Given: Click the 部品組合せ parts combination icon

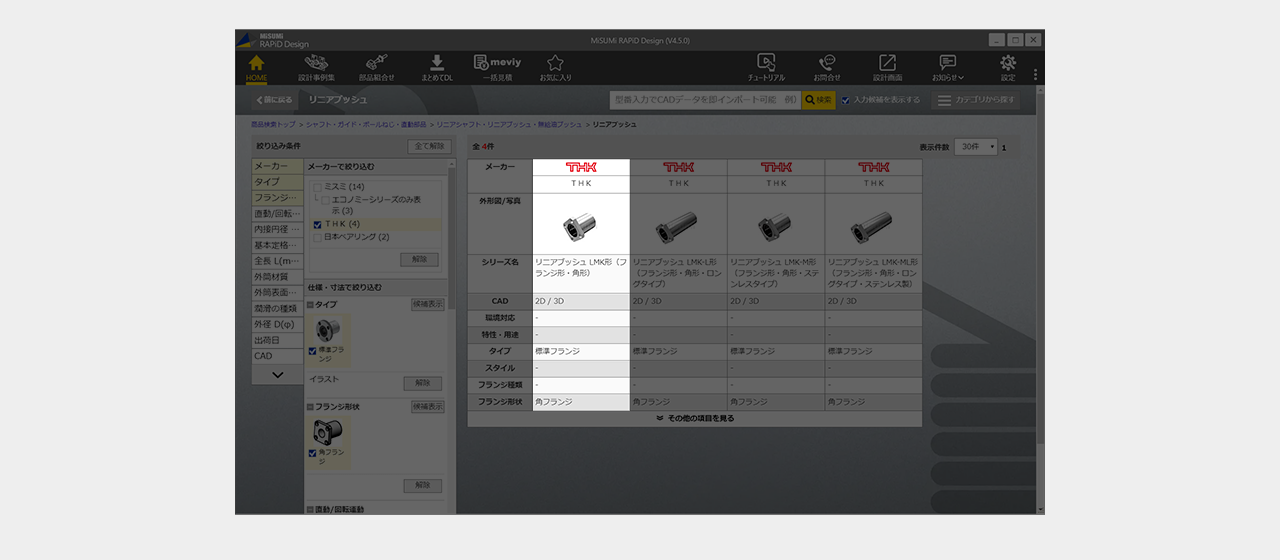Looking at the screenshot, I should click(x=376, y=67).
